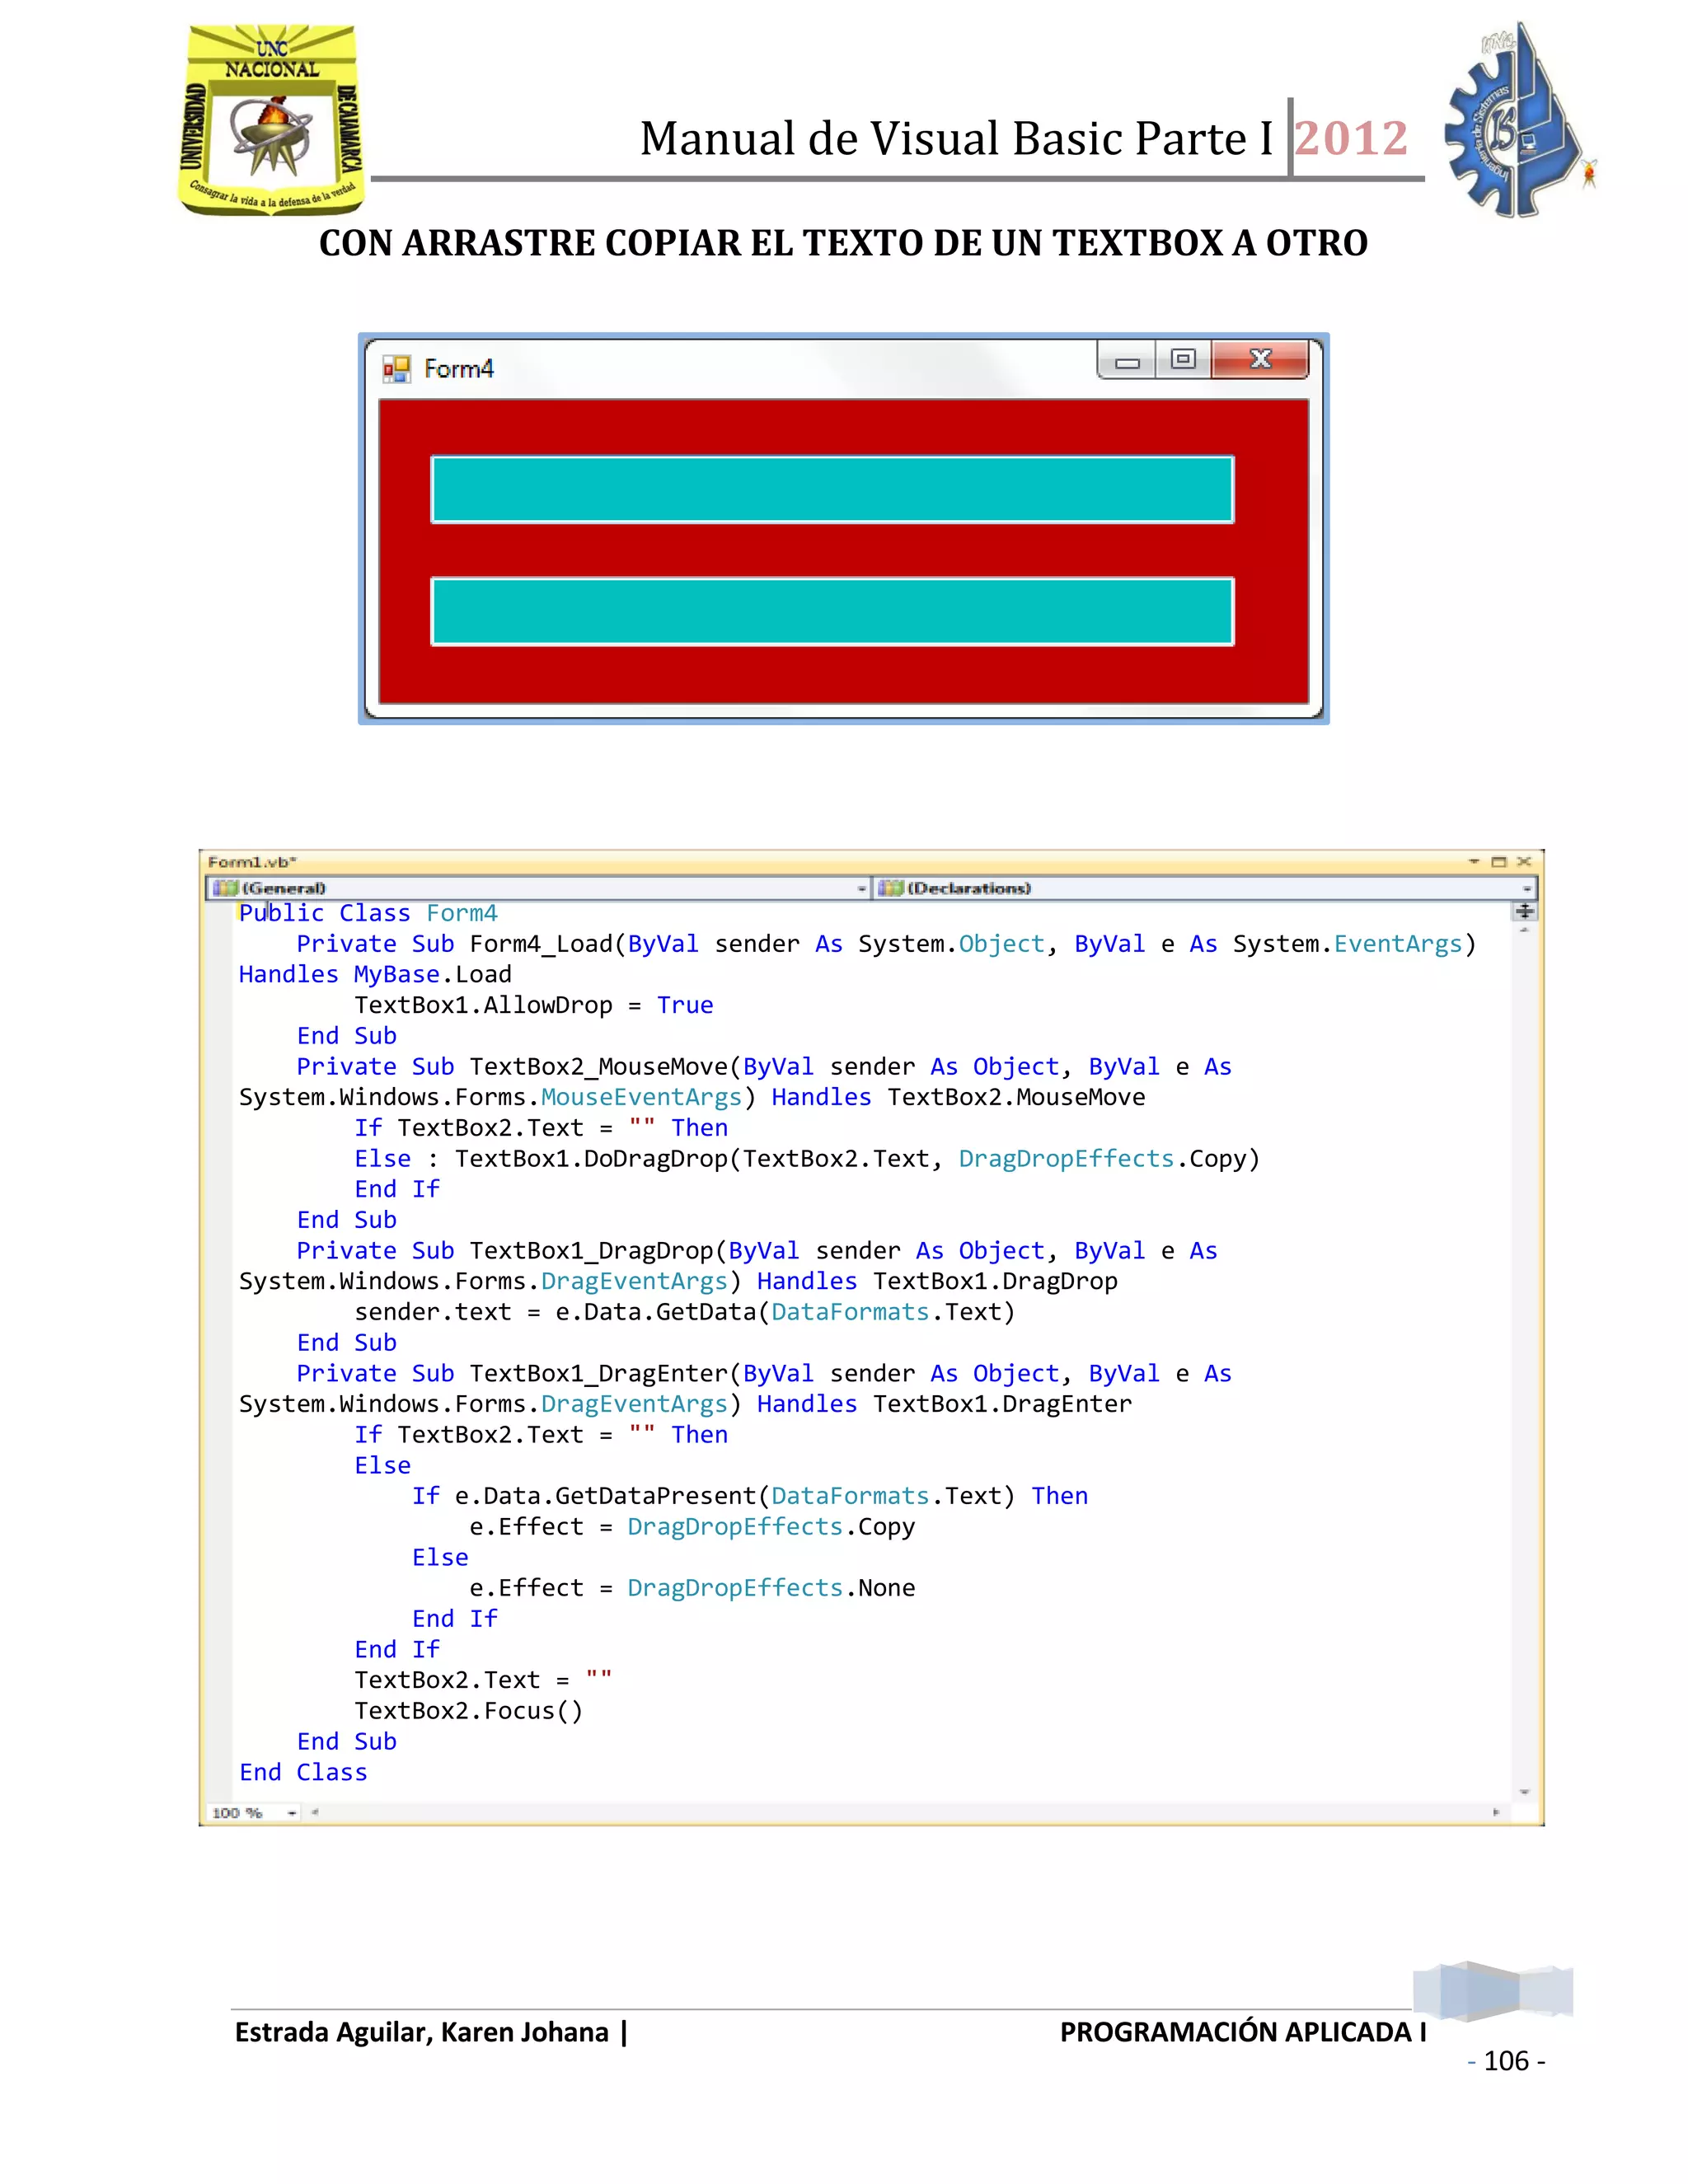Click the vertical scrollbar down arrow
The height and width of the screenshot is (2184, 1688).
[x=1524, y=1793]
